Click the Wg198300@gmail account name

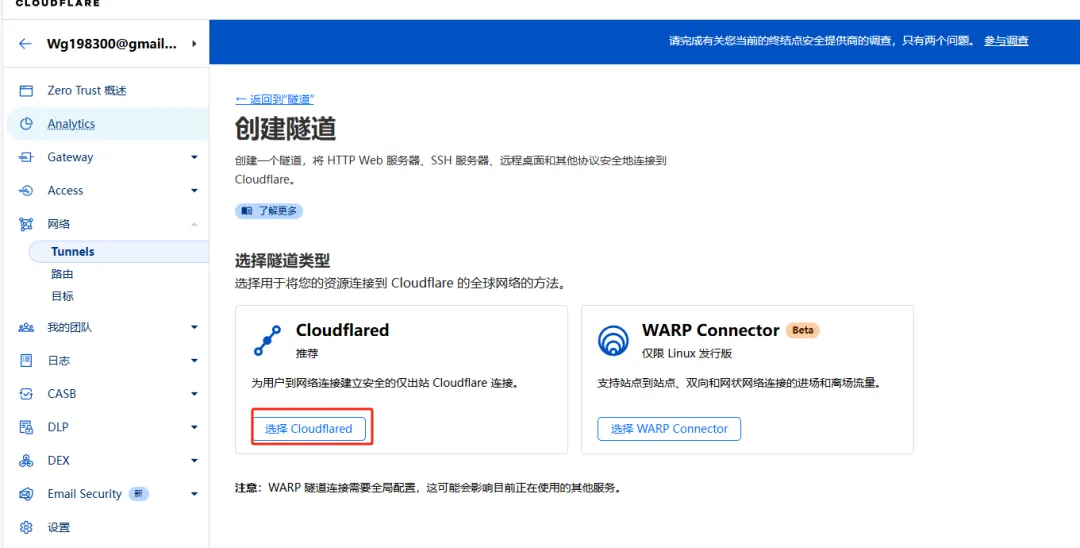pos(112,43)
